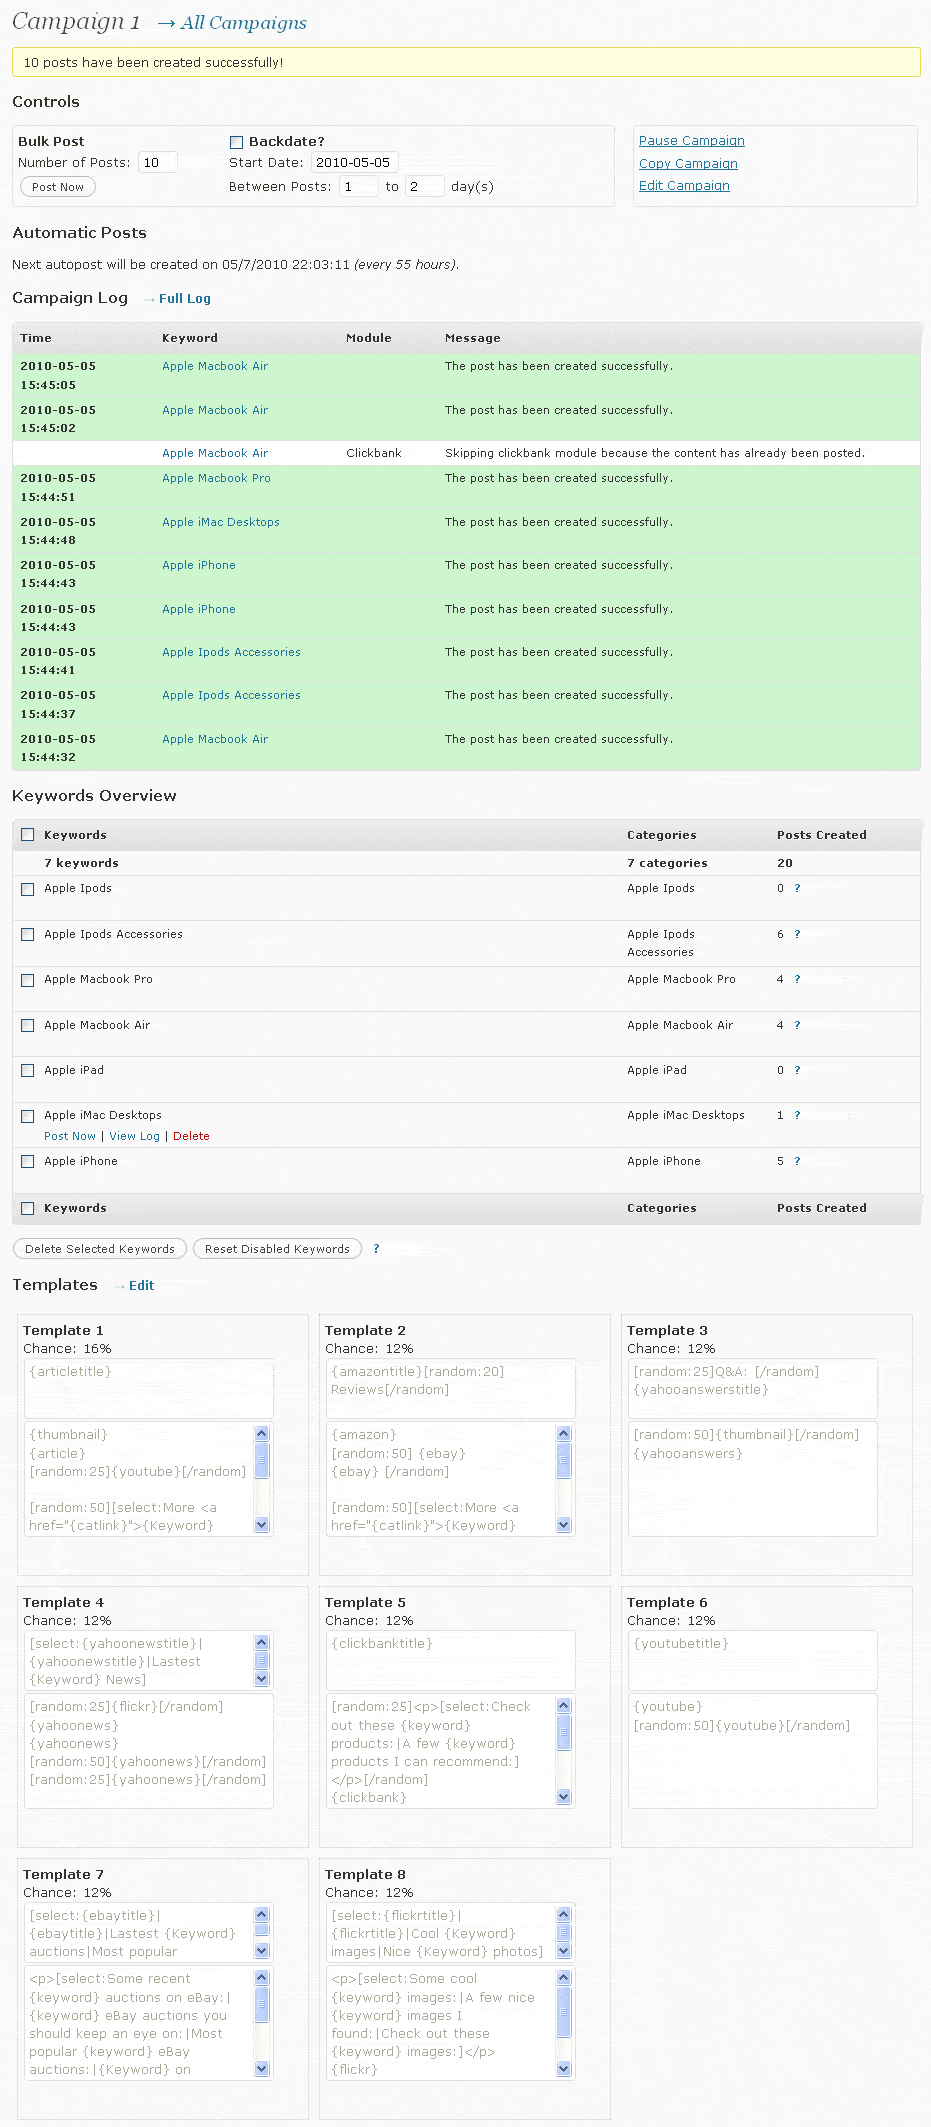Focus the Start Date field

point(355,163)
